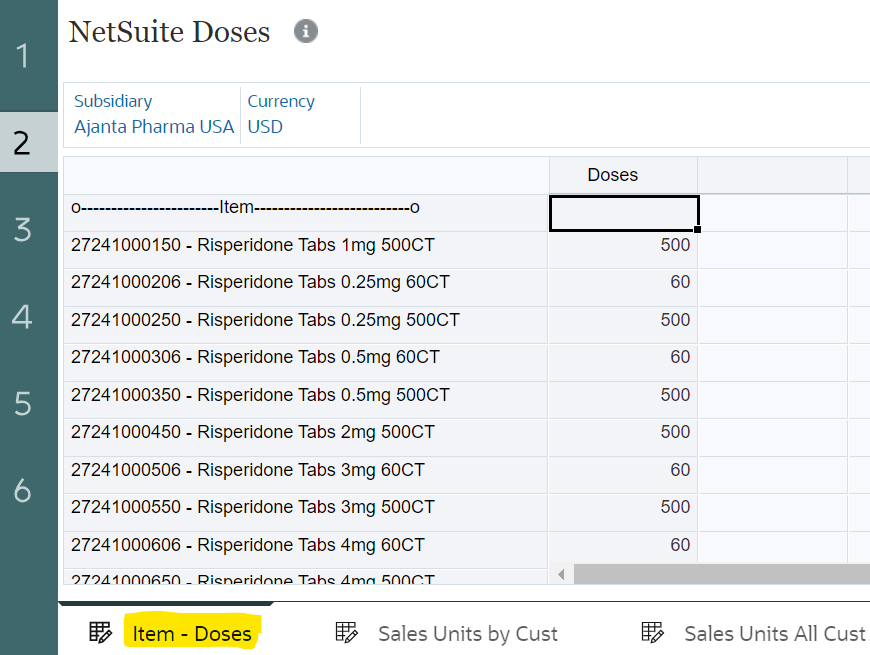This screenshot has width=870, height=655.
Task: Select the Risperidone Tabs 1mg 500CT row
Action: 253,245
